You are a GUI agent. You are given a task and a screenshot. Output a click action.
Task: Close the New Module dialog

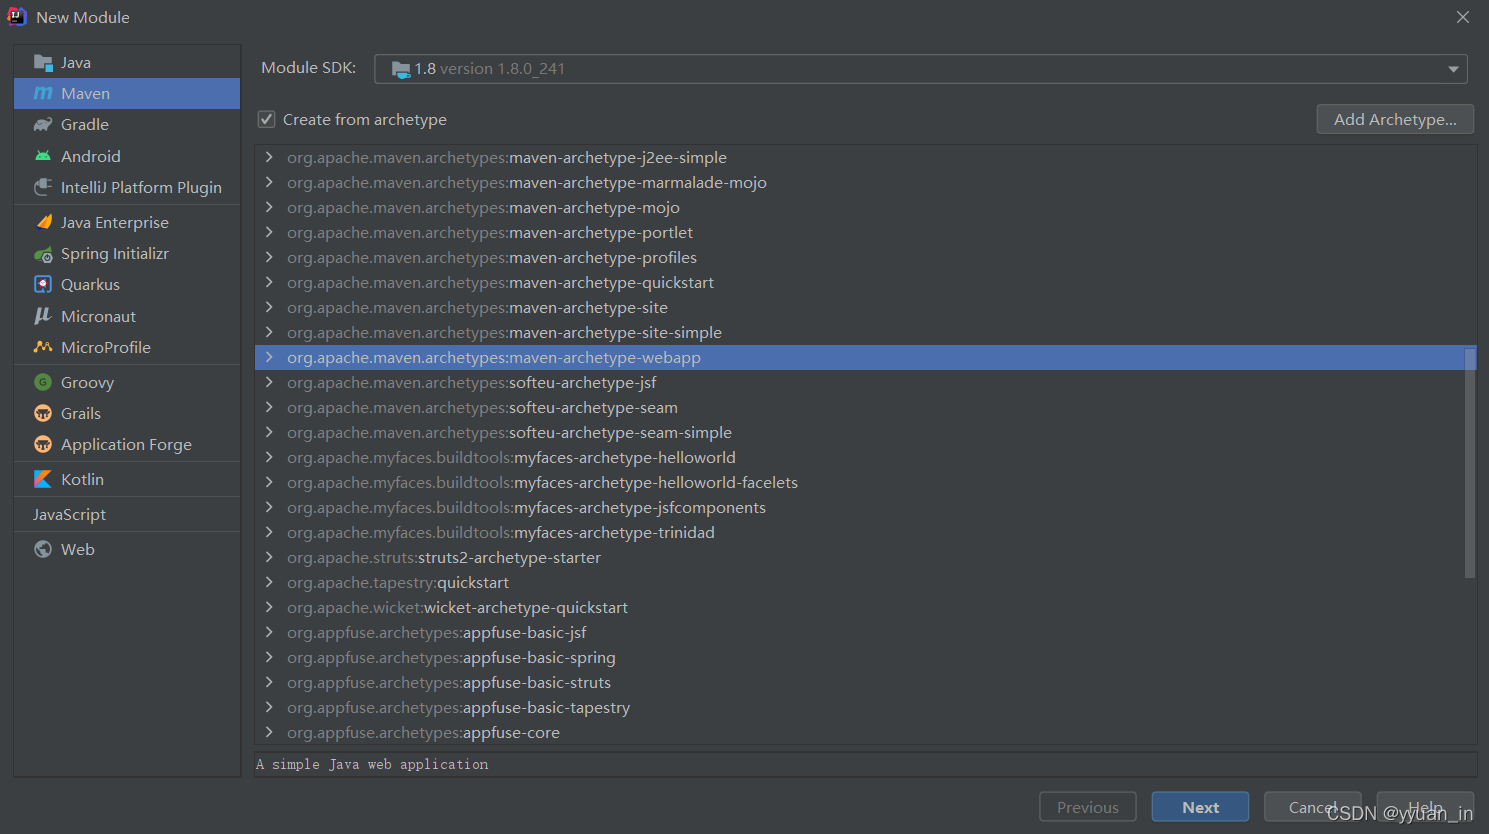coord(1463,17)
